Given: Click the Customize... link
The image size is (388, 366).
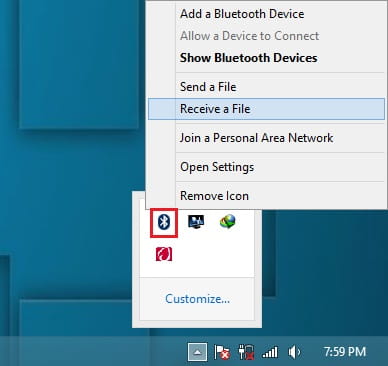Looking at the screenshot, I should (x=197, y=299).
